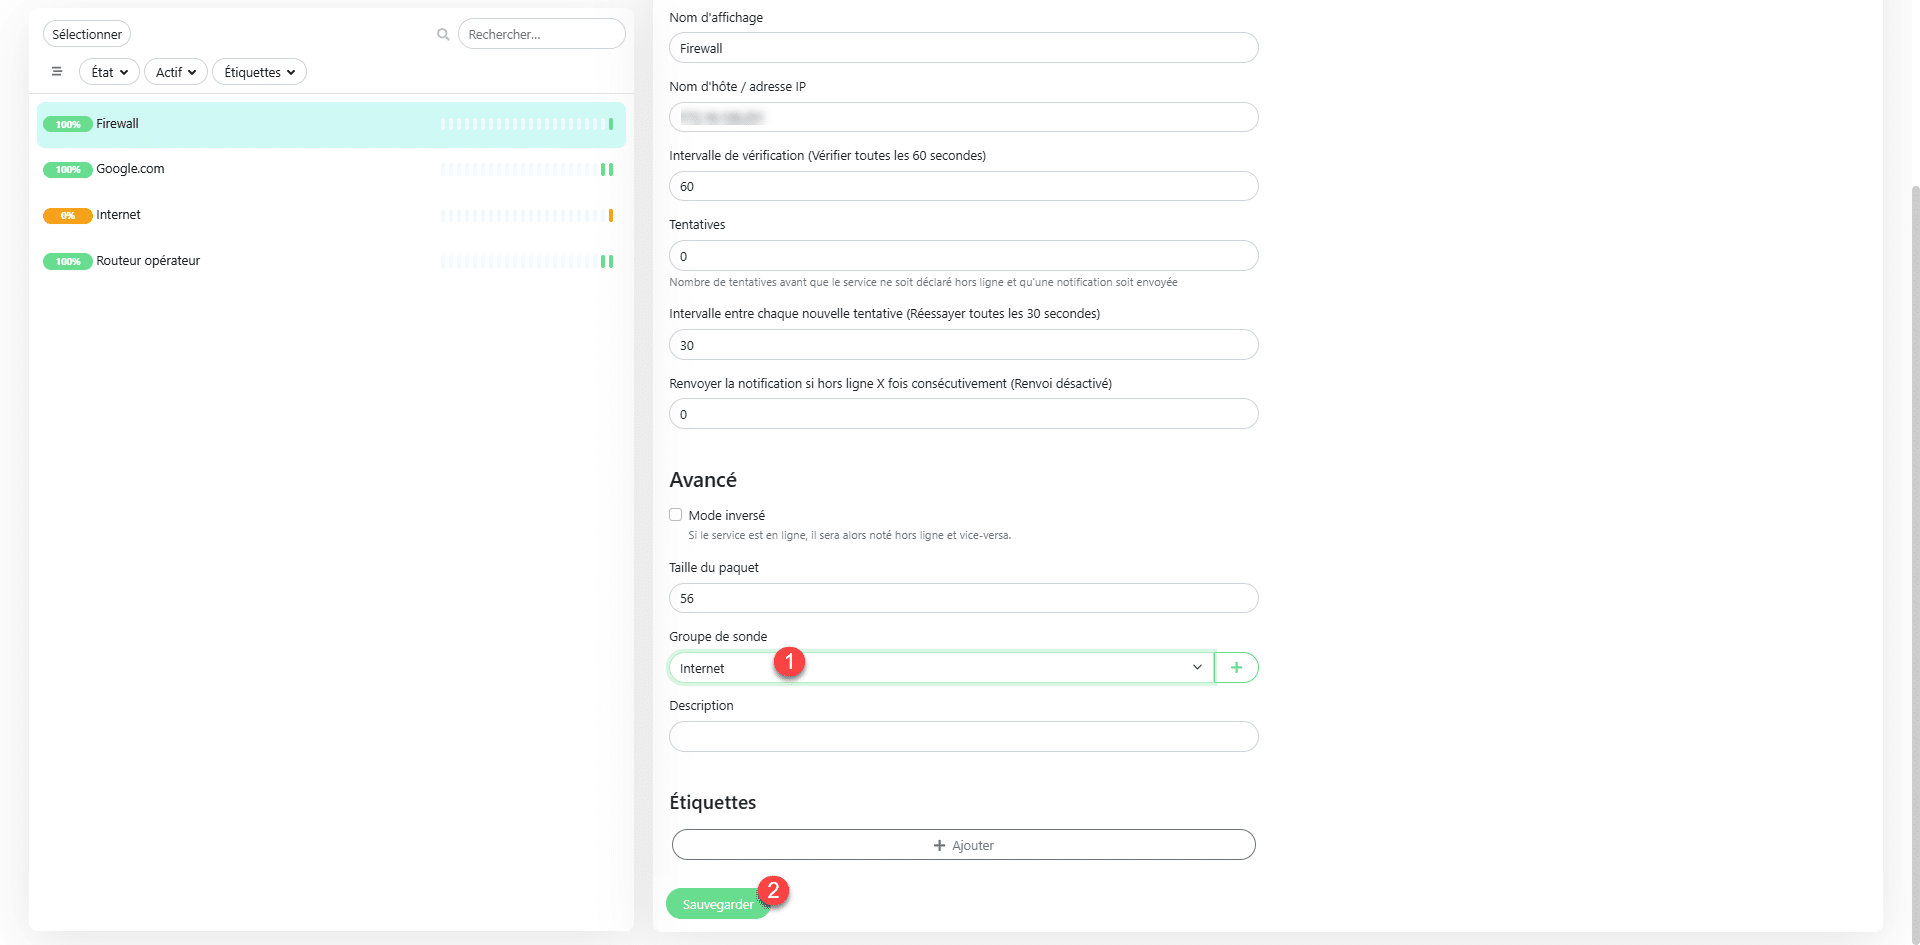Click the search magnifier icon
Image resolution: width=1920 pixels, height=945 pixels.
pyautogui.click(x=443, y=35)
